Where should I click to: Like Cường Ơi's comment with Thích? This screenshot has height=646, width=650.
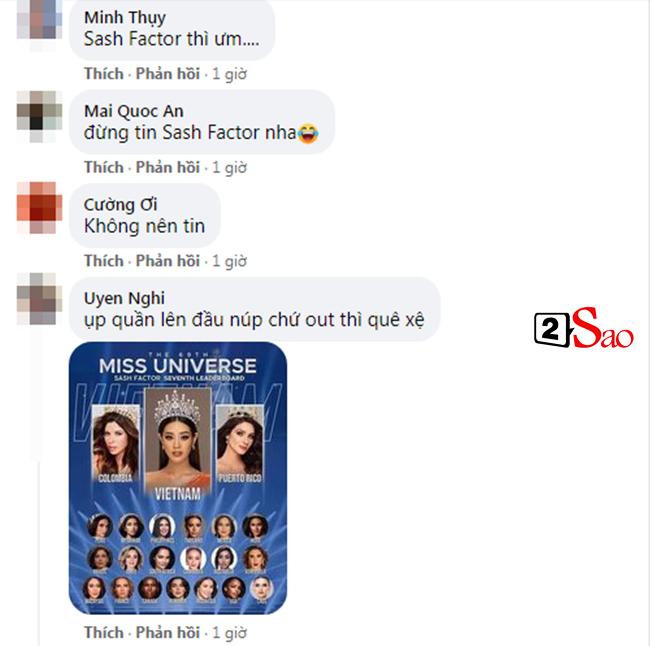(x=104, y=261)
